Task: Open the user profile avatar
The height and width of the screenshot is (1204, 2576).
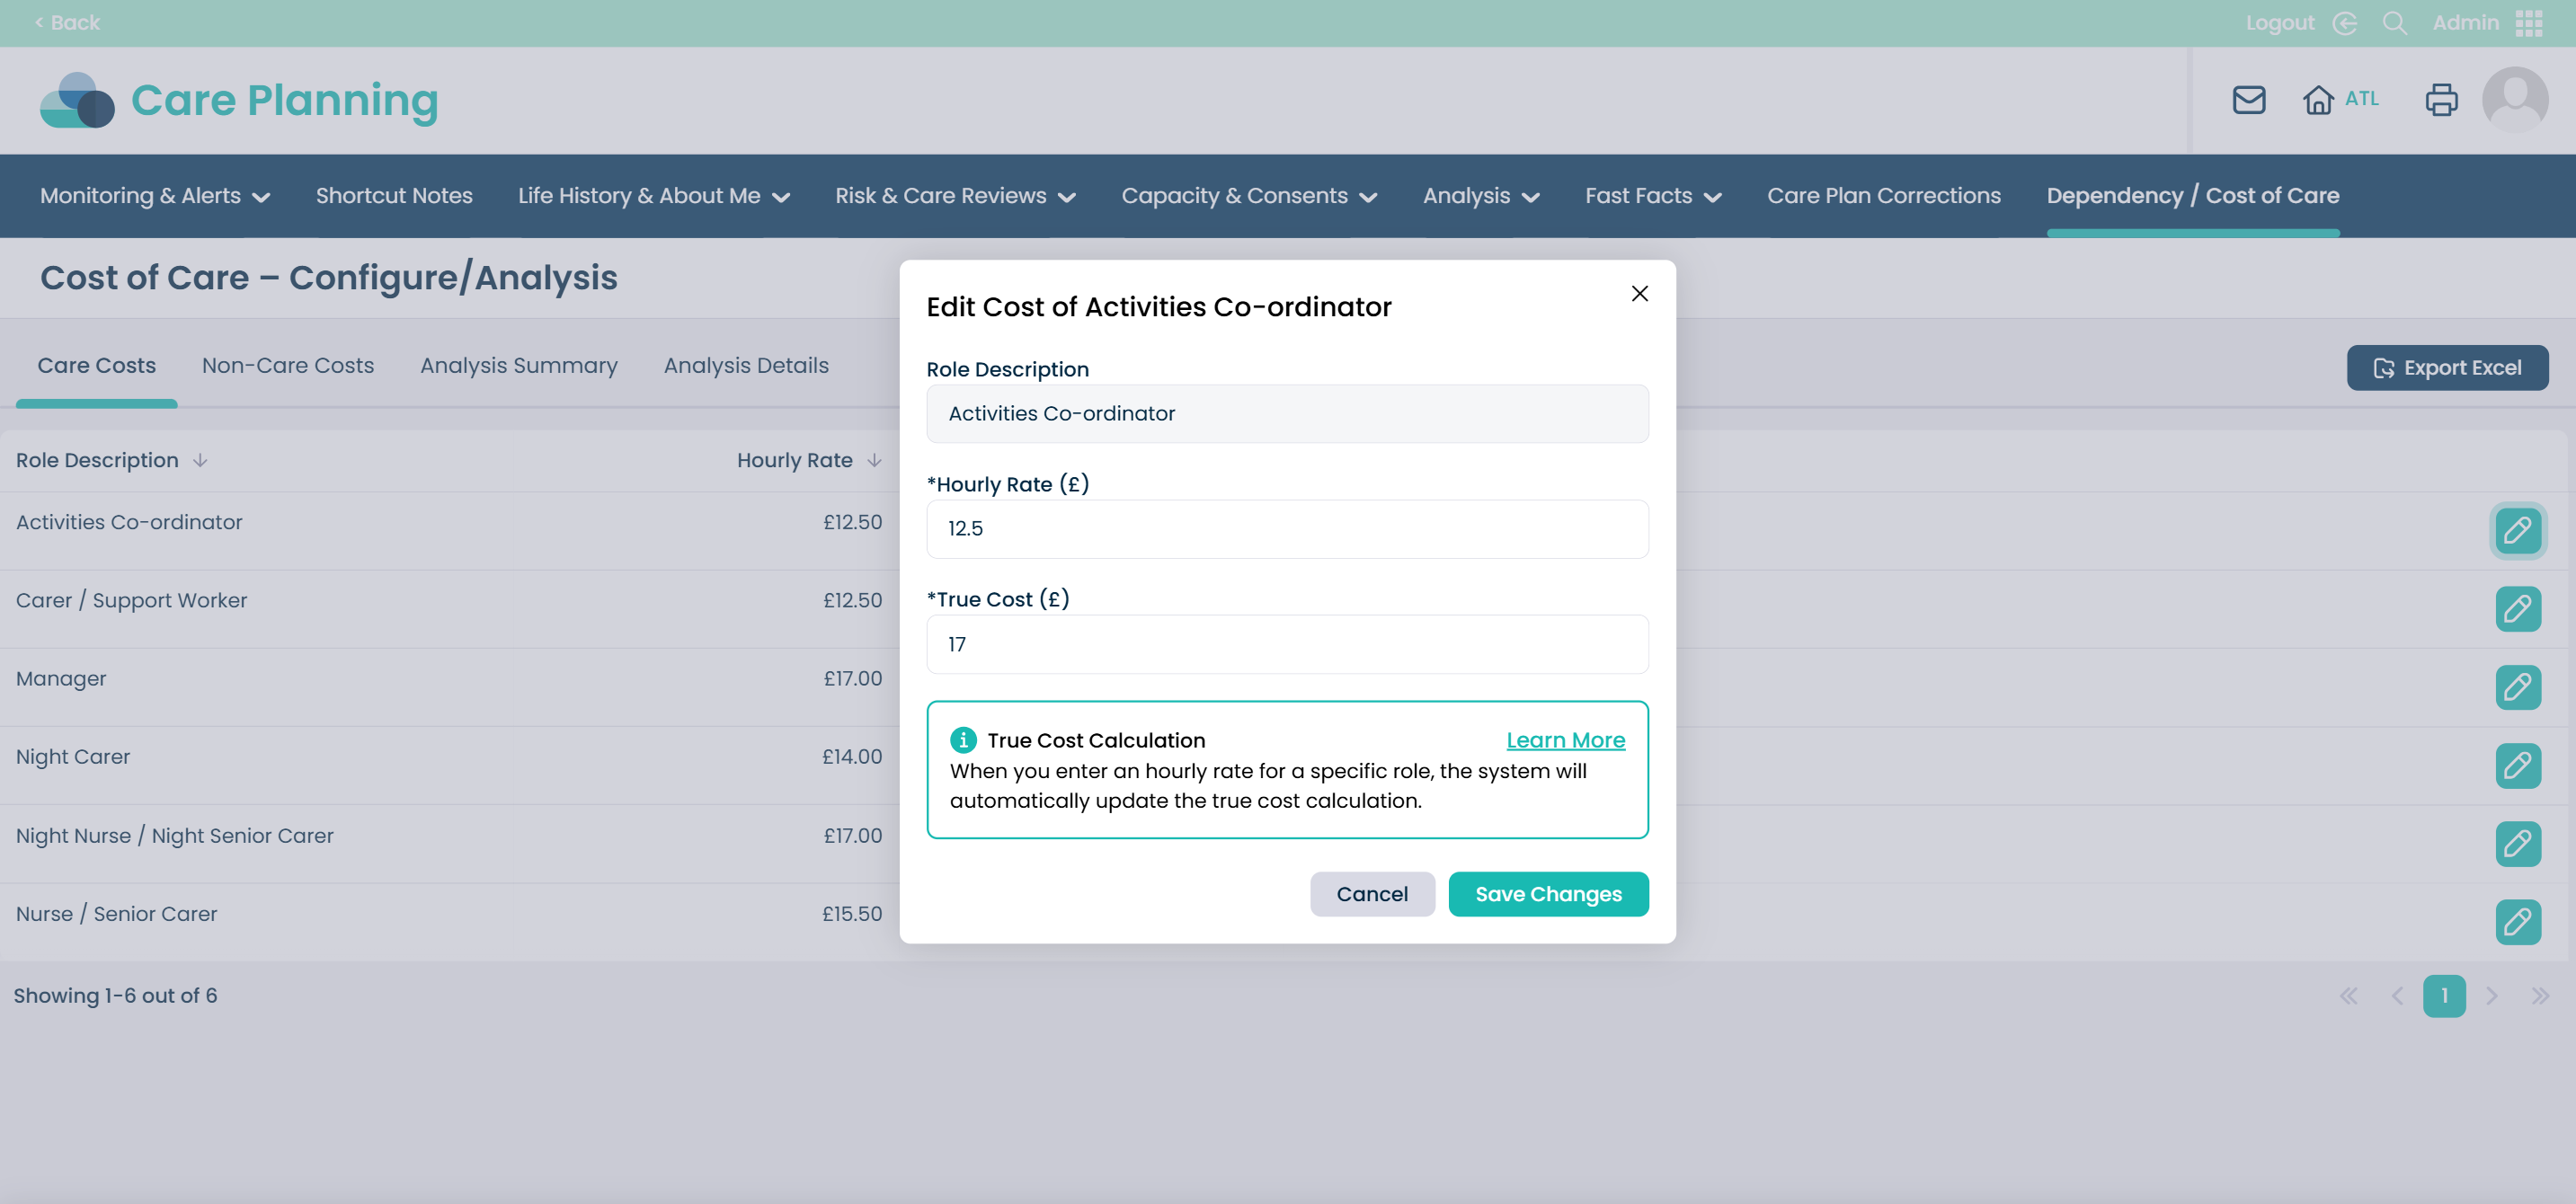Action: 2514,100
